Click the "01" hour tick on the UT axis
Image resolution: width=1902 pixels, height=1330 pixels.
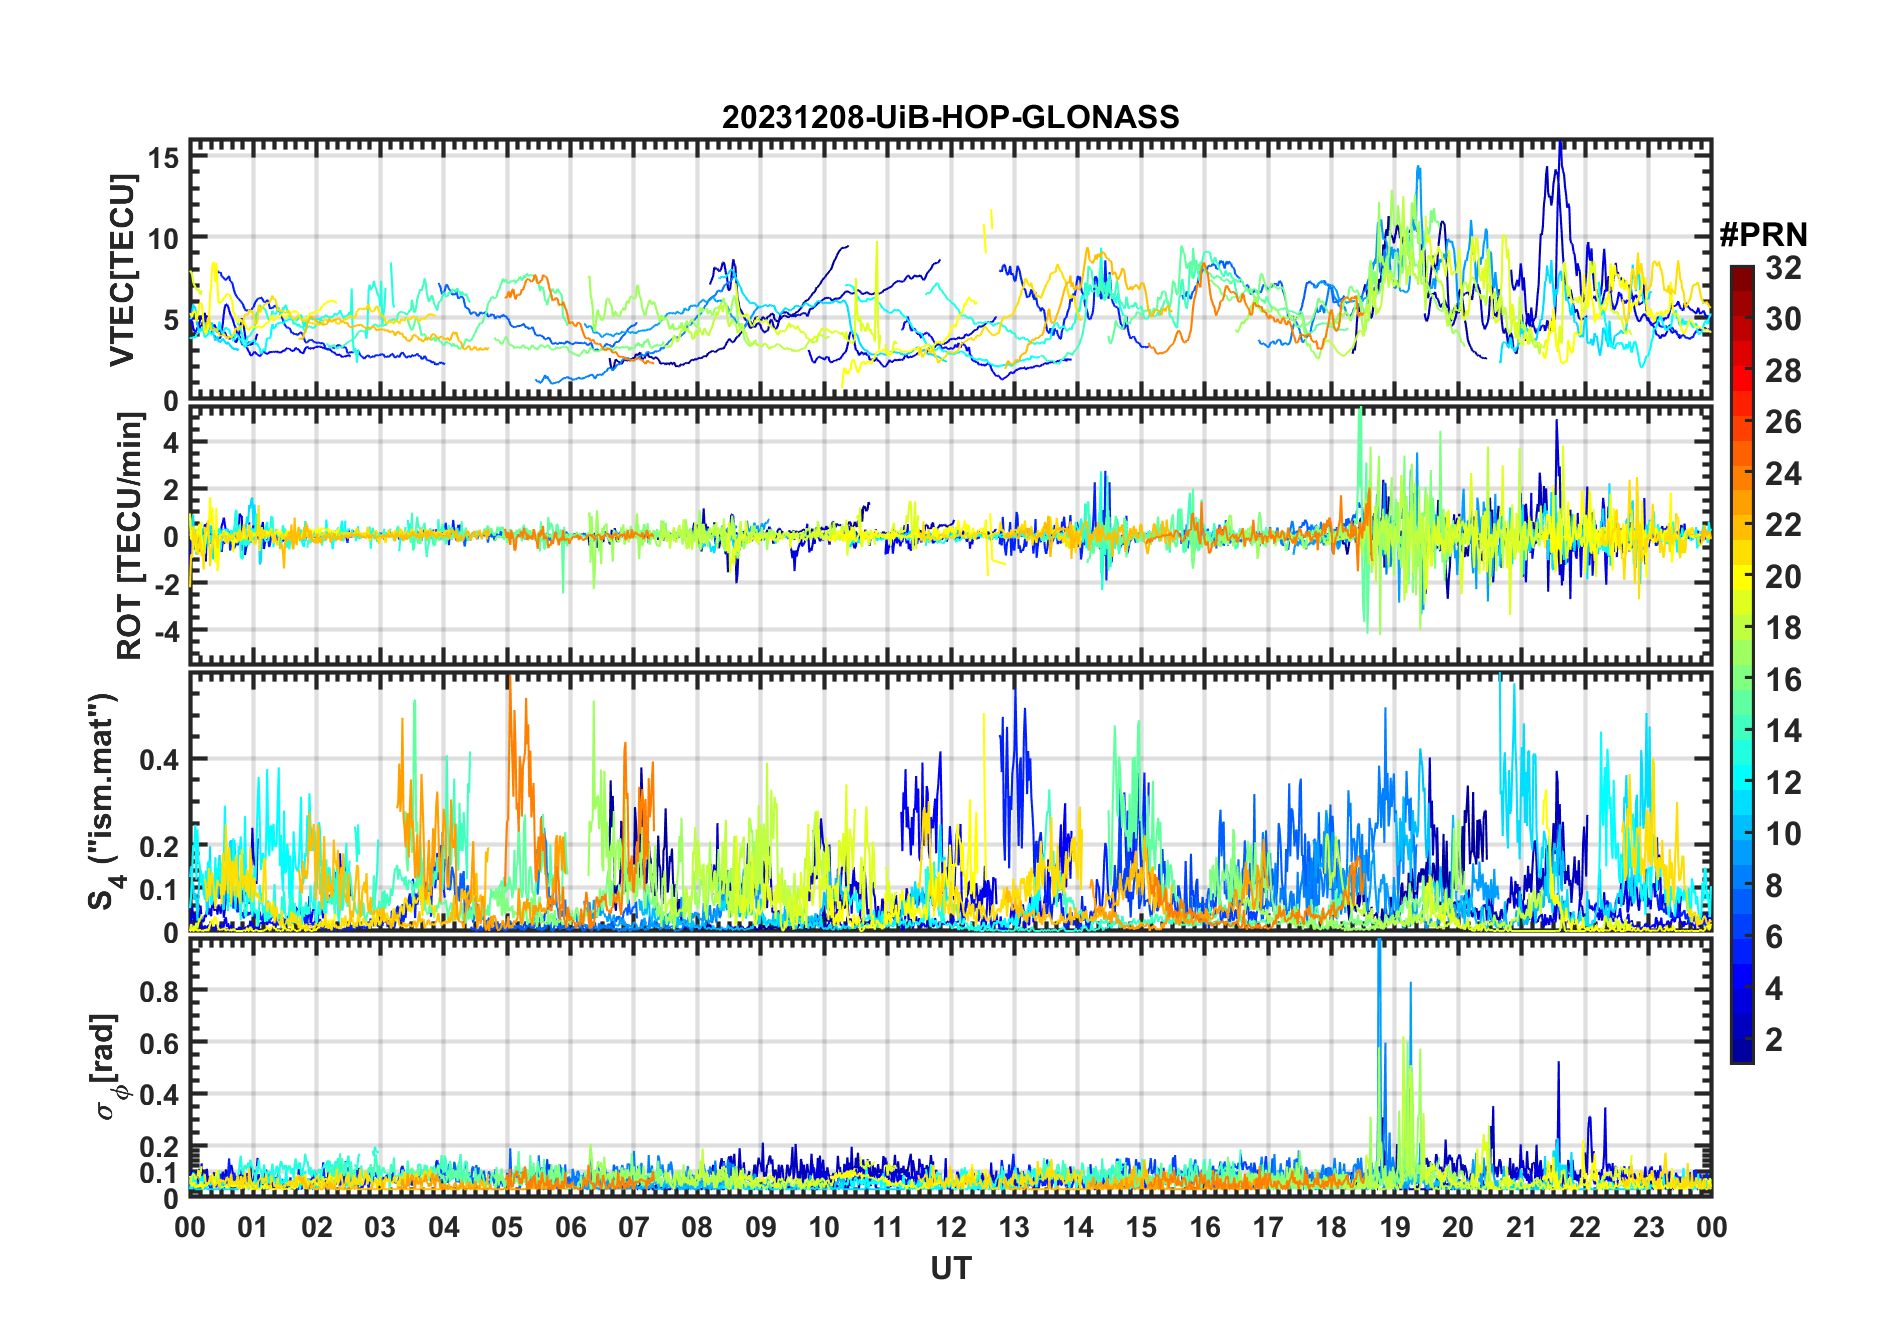click(x=253, y=1227)
